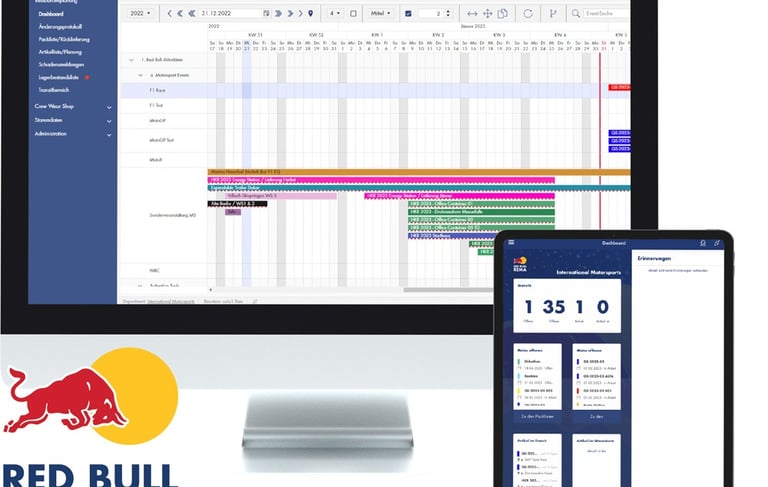Select the WRC row label
The height and width of the screenshot is (487, 768).
click(154, 270)
